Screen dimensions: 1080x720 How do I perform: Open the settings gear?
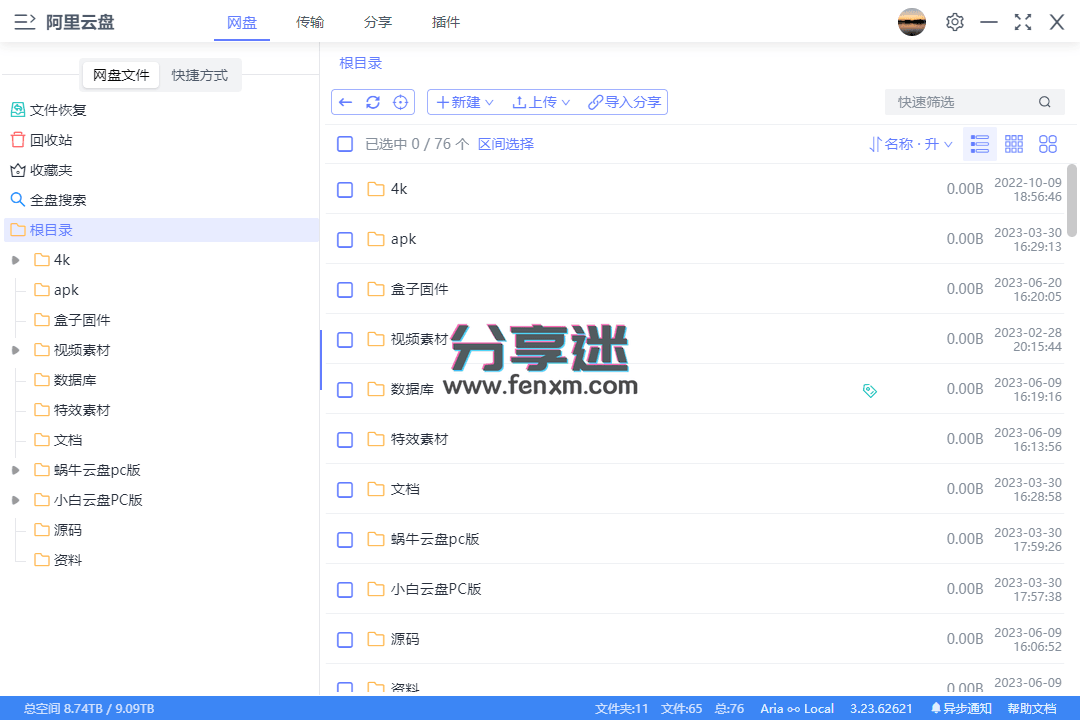[954, 21]
